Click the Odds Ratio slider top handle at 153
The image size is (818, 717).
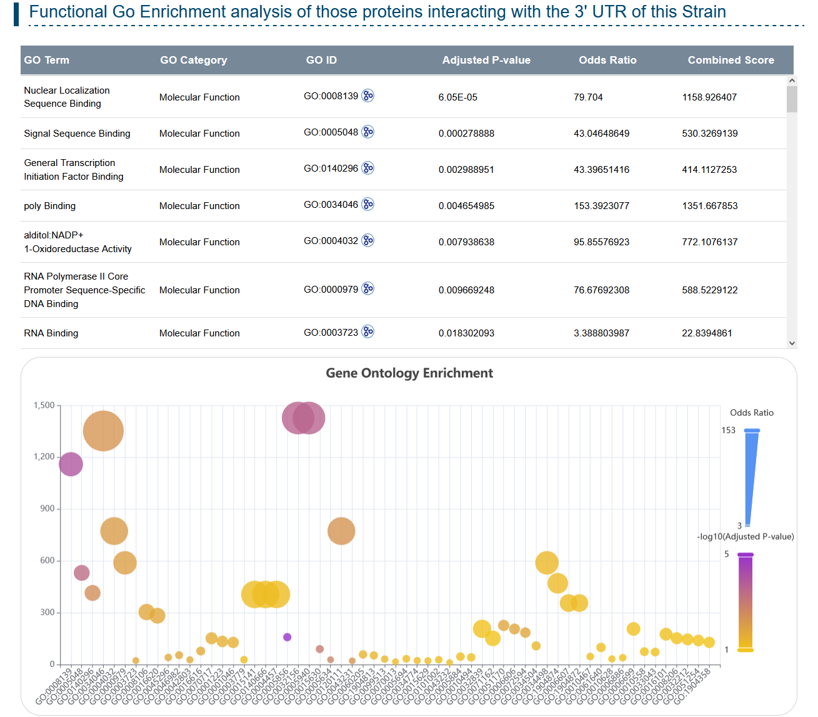click(752, 431)
